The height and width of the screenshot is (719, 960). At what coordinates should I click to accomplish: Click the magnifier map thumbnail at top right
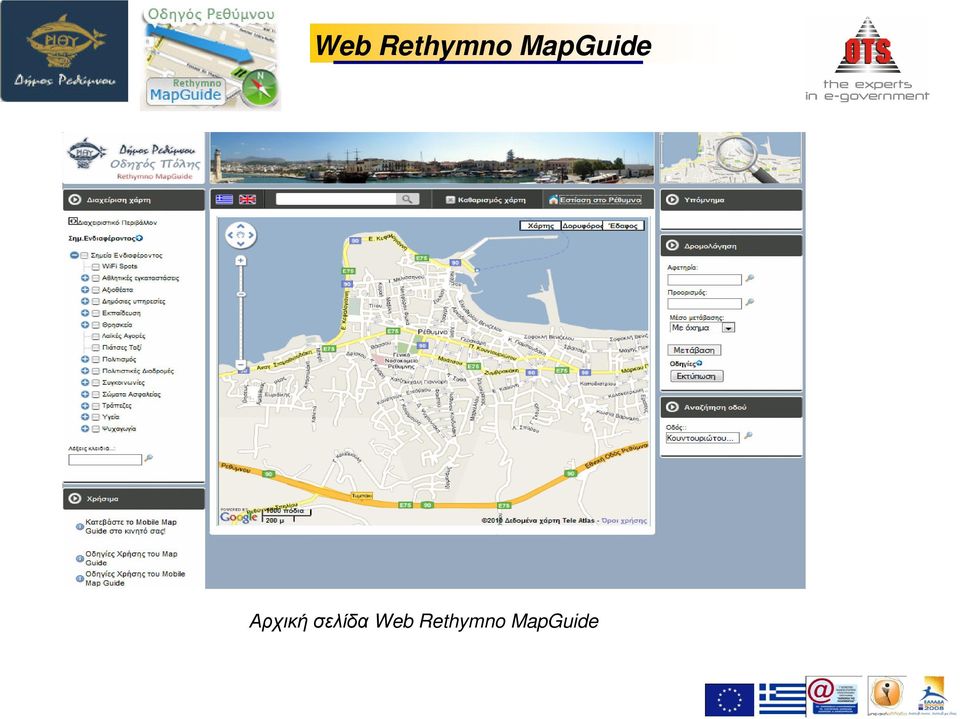pyautogui.click(x=730, y=158)
